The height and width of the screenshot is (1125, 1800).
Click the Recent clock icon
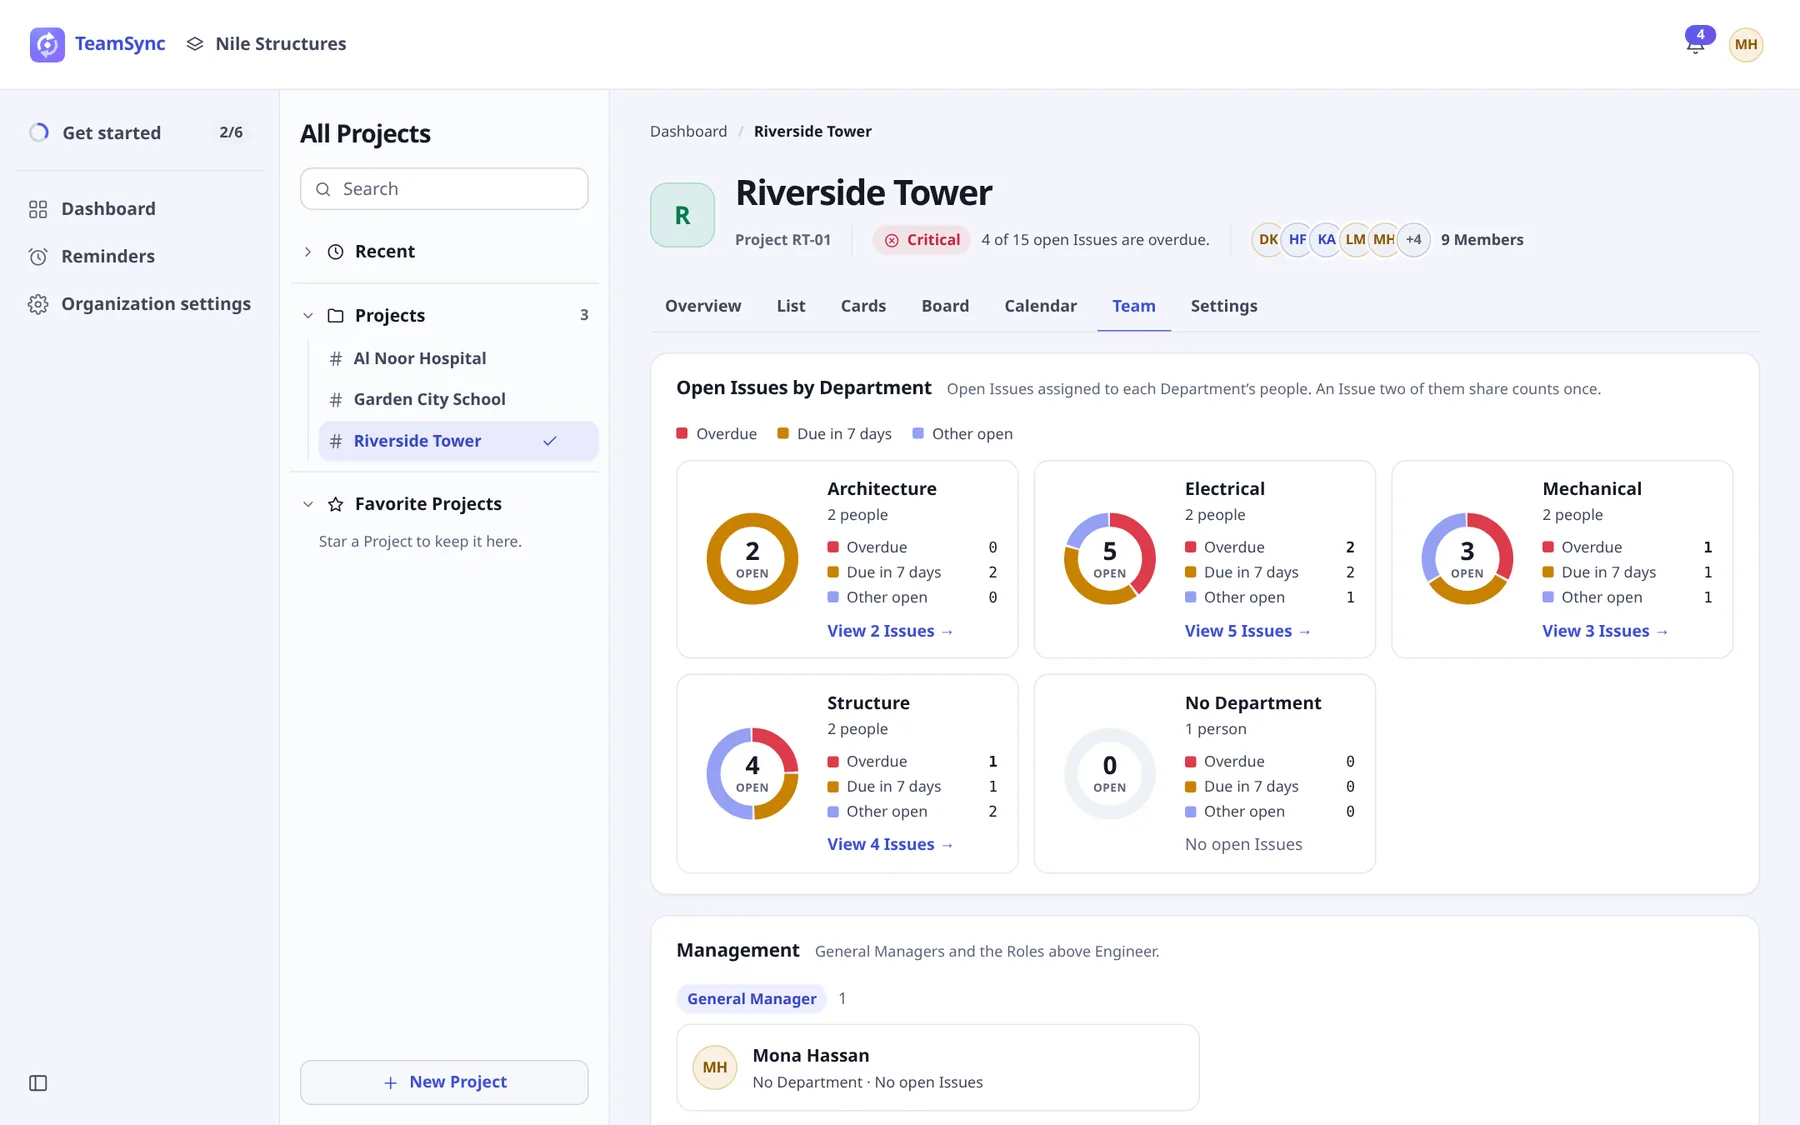point(336,252)
